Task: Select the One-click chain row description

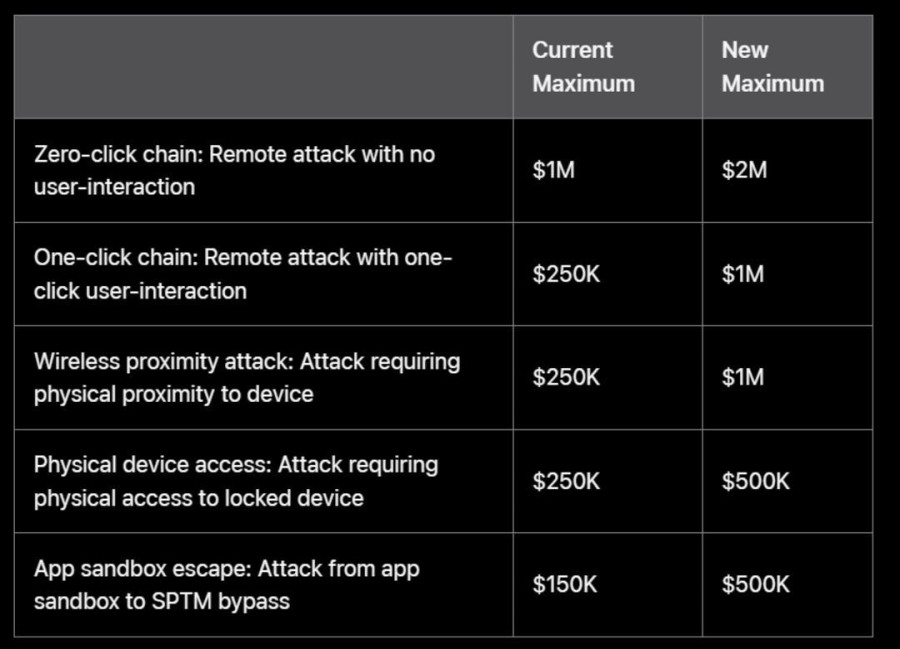Action: pos(243,274)
